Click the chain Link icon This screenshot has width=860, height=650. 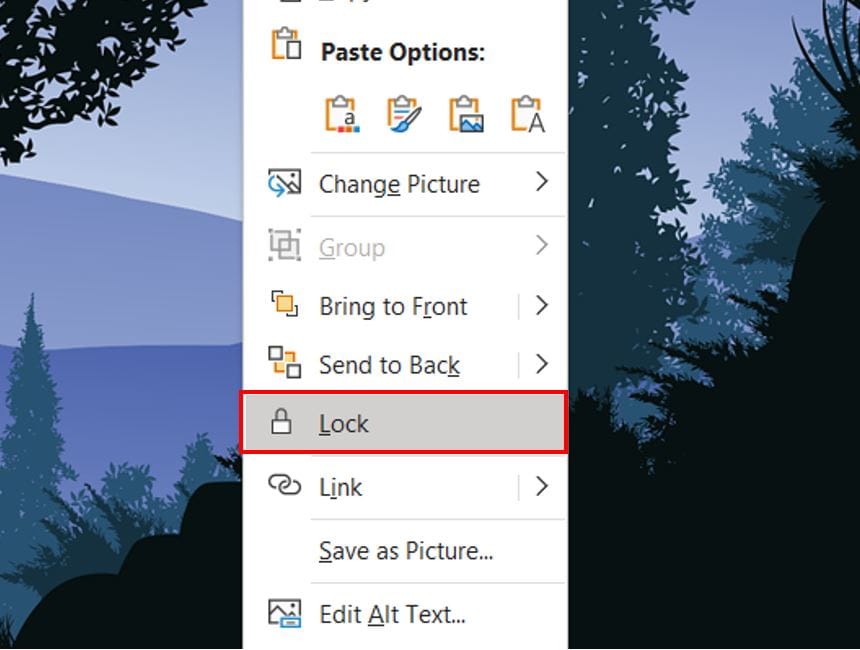[284, 486]
